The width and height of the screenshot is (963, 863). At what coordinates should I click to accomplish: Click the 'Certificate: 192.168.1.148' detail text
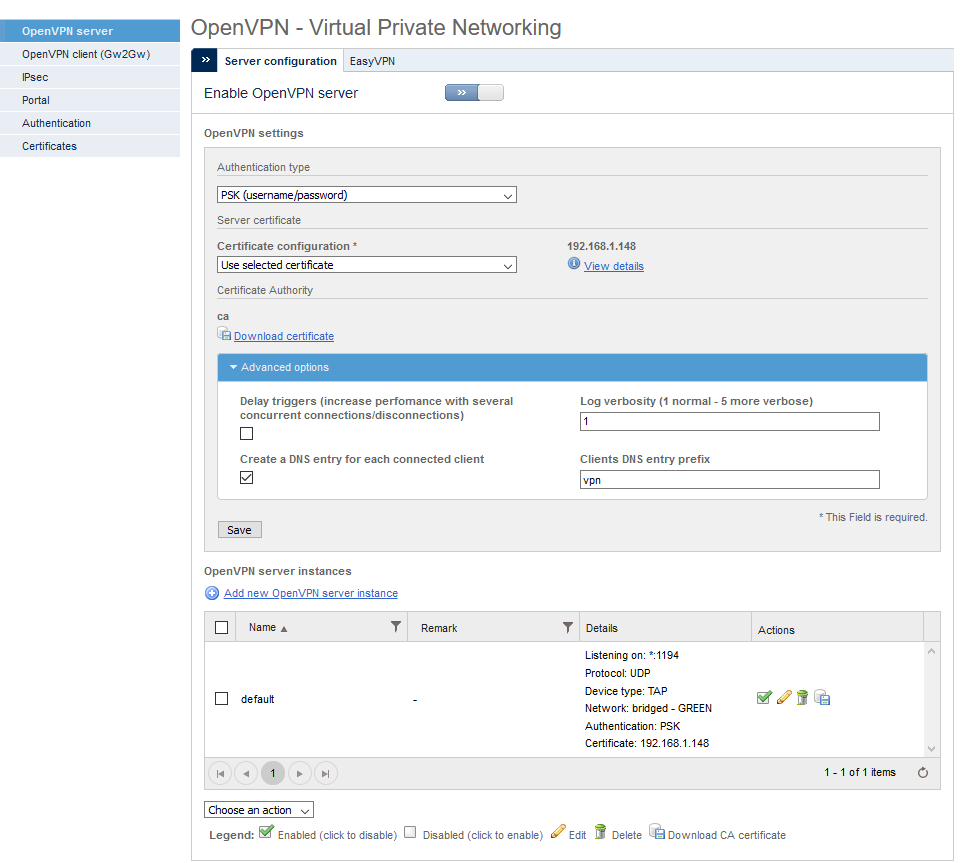(647, 743)
